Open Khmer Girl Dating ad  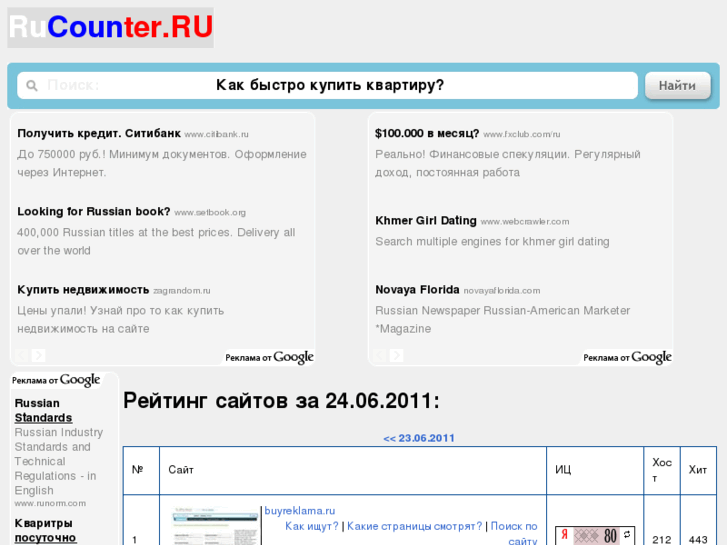point(426,221)
